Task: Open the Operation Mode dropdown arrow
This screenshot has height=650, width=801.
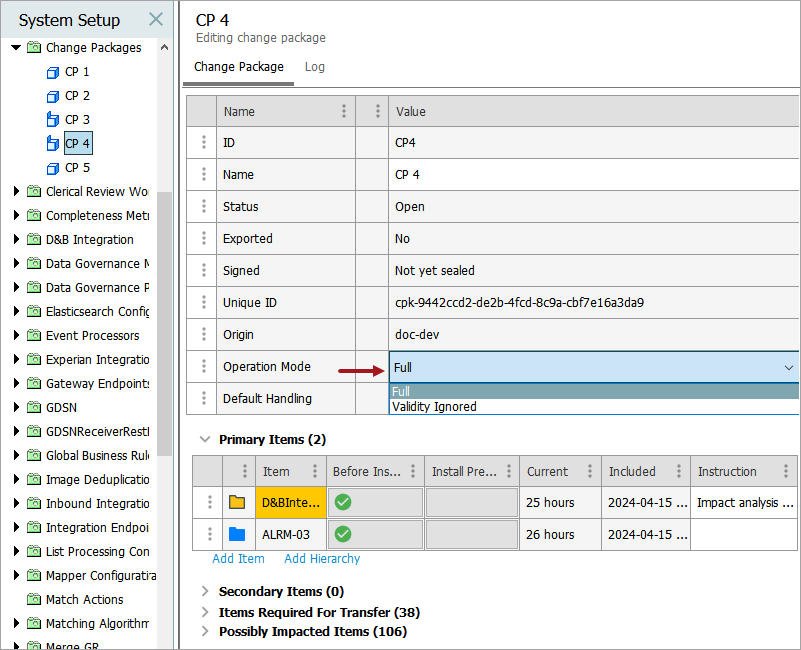Action: coord(788,368)
